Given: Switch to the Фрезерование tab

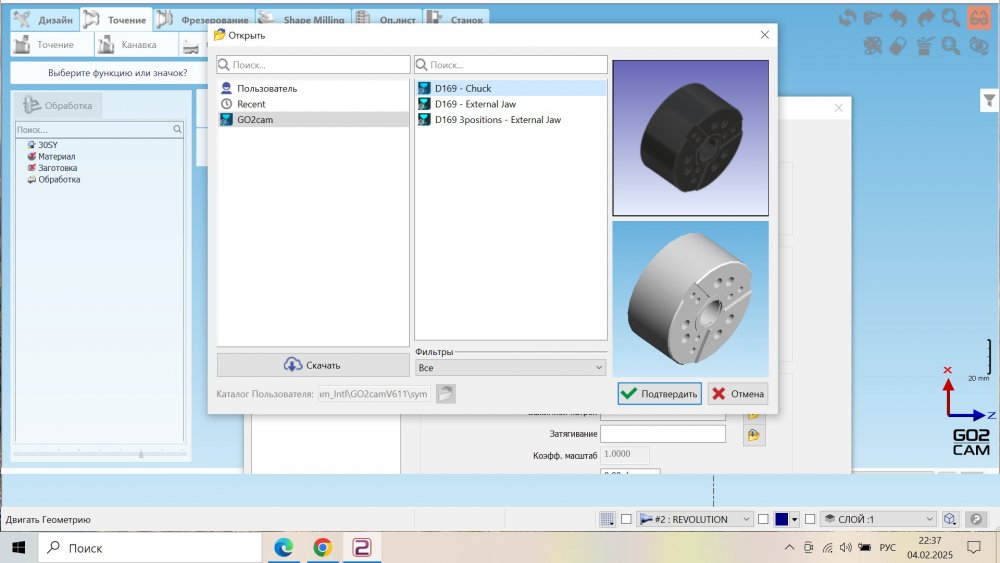Looking at the screenshot, I should 203,20.
